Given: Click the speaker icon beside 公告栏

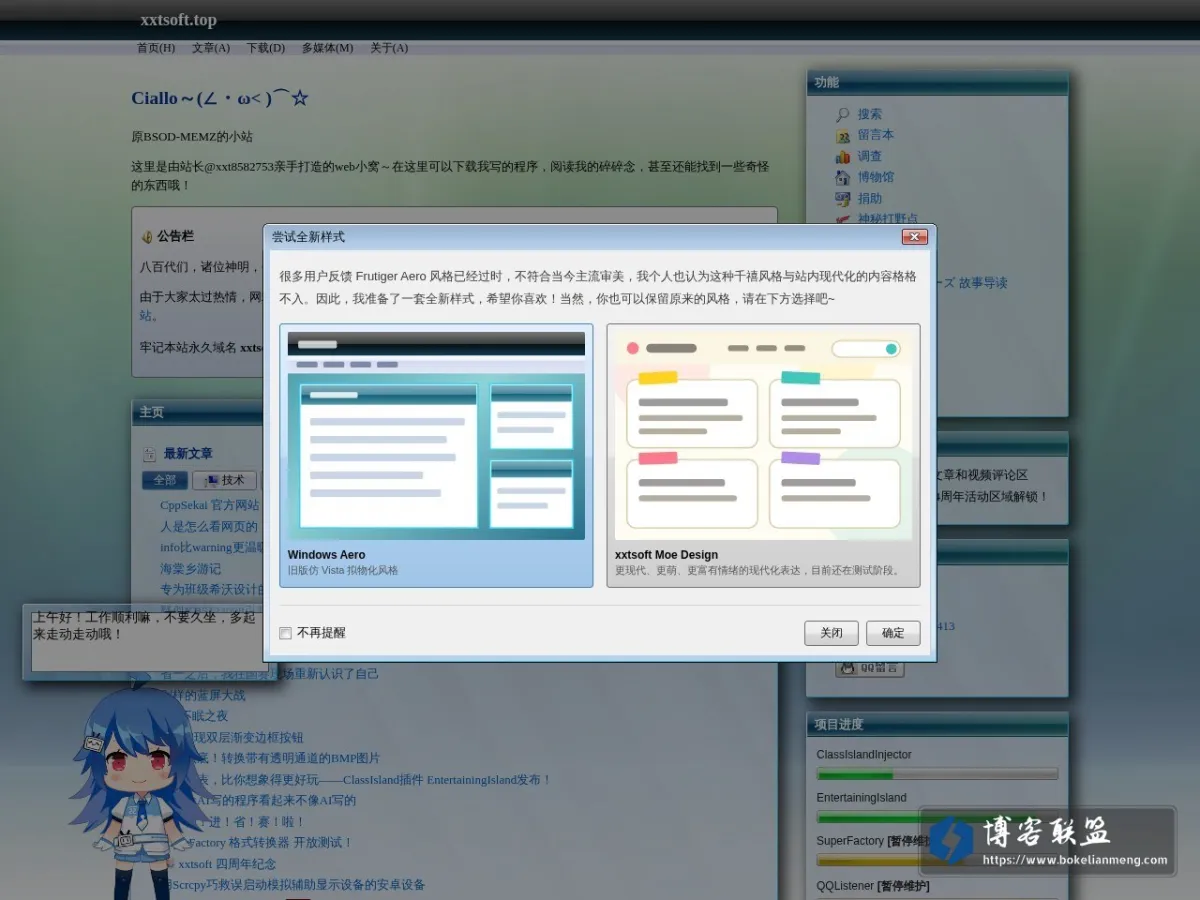Looking at the screenshot, I should coord(147,237).
